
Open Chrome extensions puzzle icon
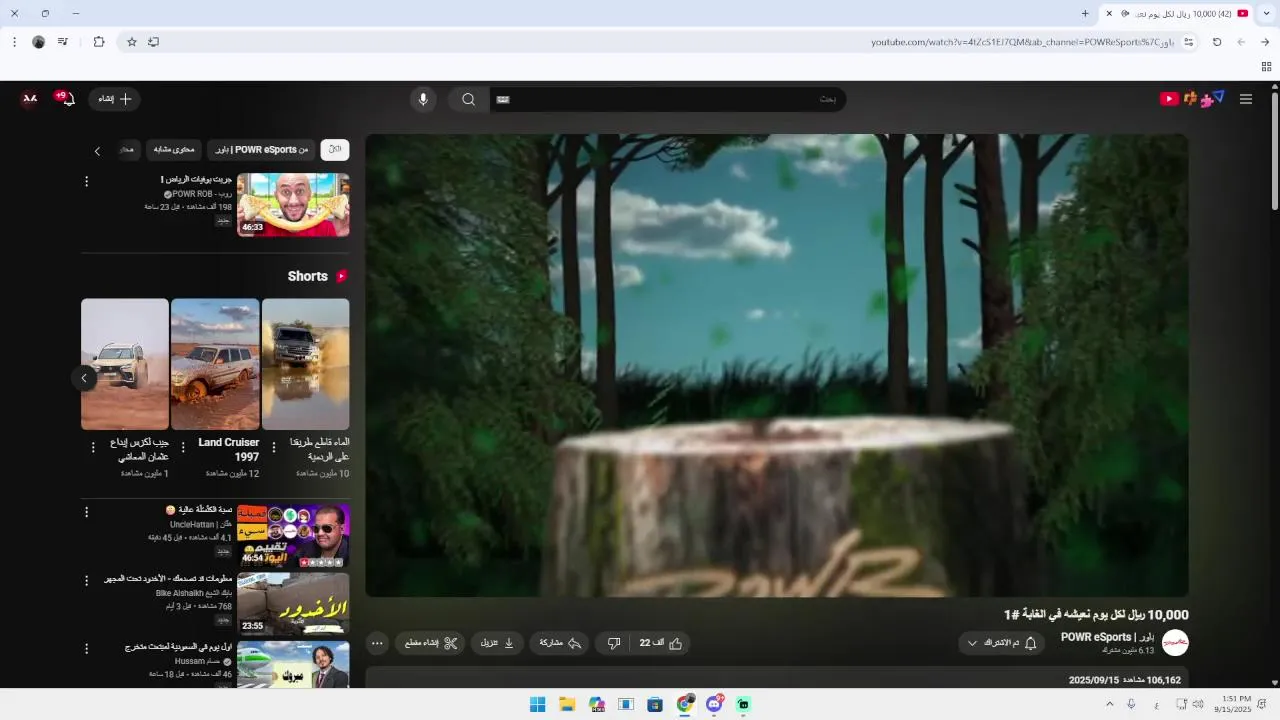coord(99,42)
